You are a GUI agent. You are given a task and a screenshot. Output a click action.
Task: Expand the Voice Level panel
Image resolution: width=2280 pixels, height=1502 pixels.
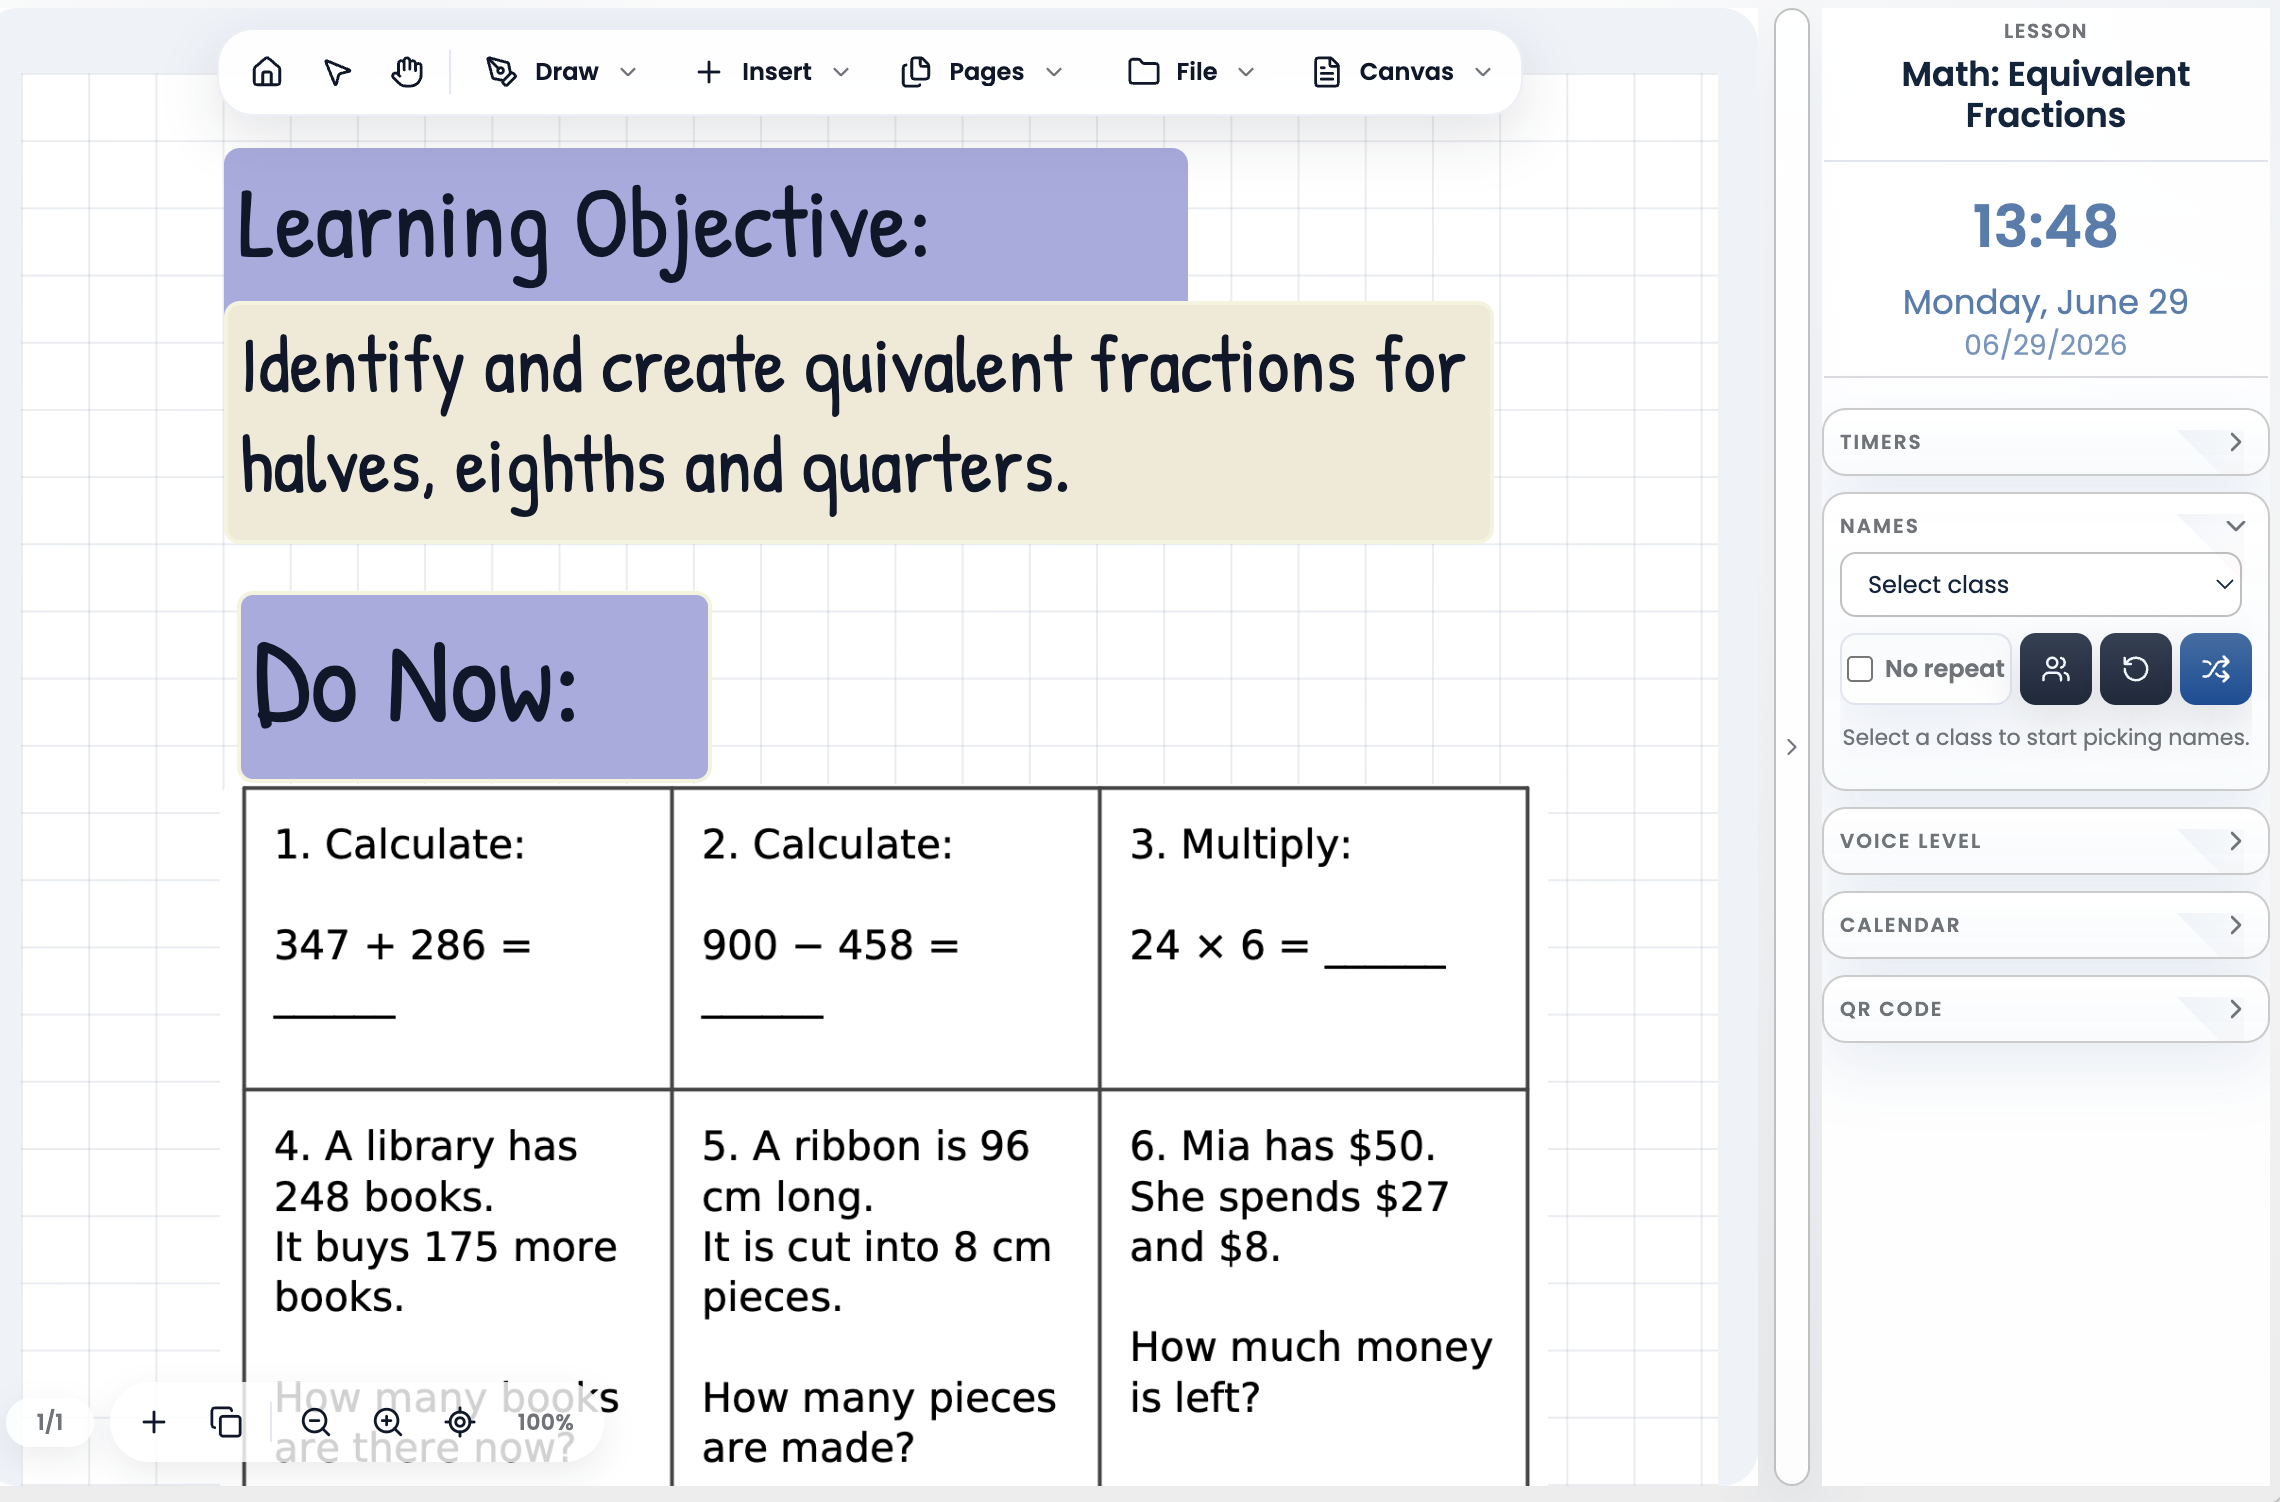coord(2045,841)
